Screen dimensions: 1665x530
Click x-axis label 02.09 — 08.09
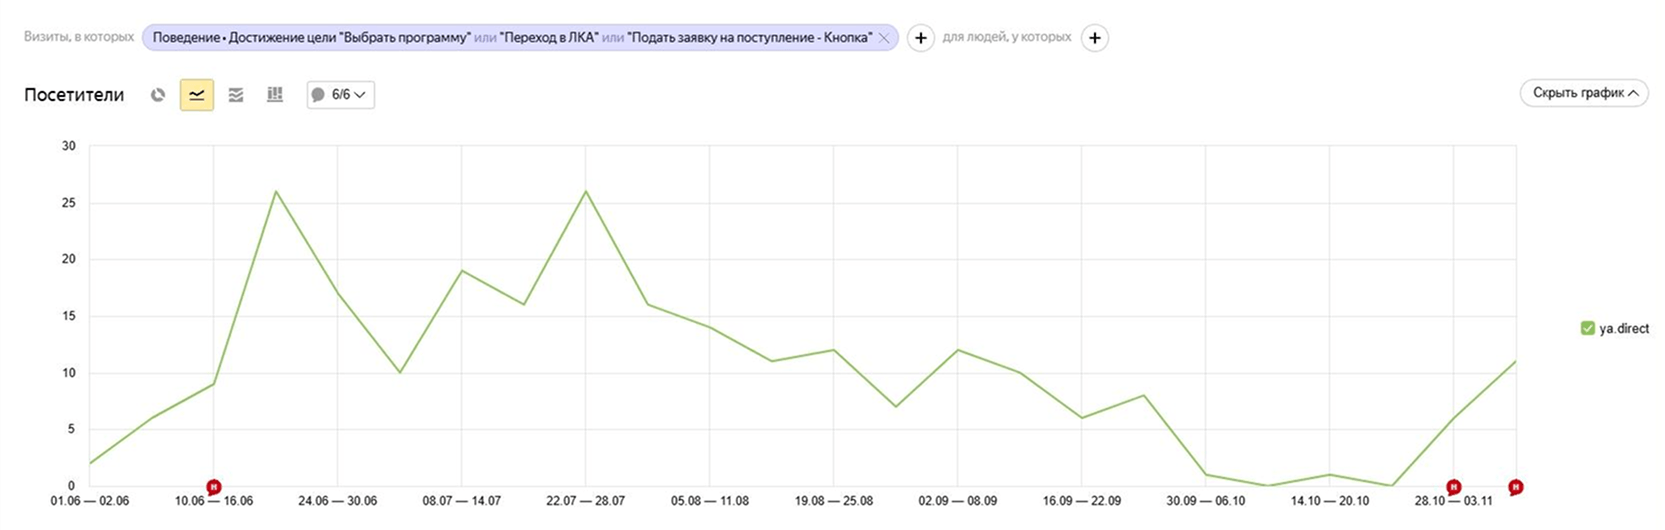click(x=958, y=501)
